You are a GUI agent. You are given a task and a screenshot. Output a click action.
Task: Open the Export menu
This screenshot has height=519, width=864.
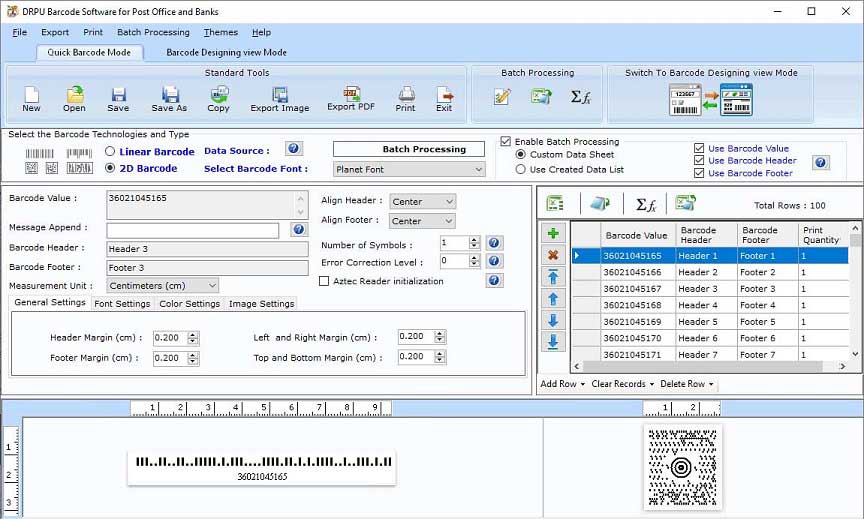point(55,32)
